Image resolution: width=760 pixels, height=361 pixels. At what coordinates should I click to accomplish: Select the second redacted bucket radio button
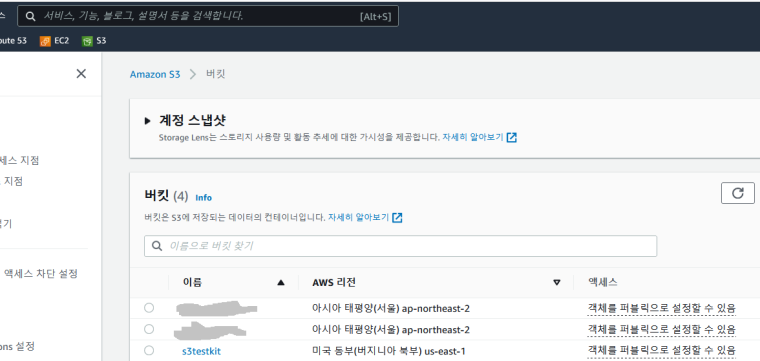click(x=149, y=330)
